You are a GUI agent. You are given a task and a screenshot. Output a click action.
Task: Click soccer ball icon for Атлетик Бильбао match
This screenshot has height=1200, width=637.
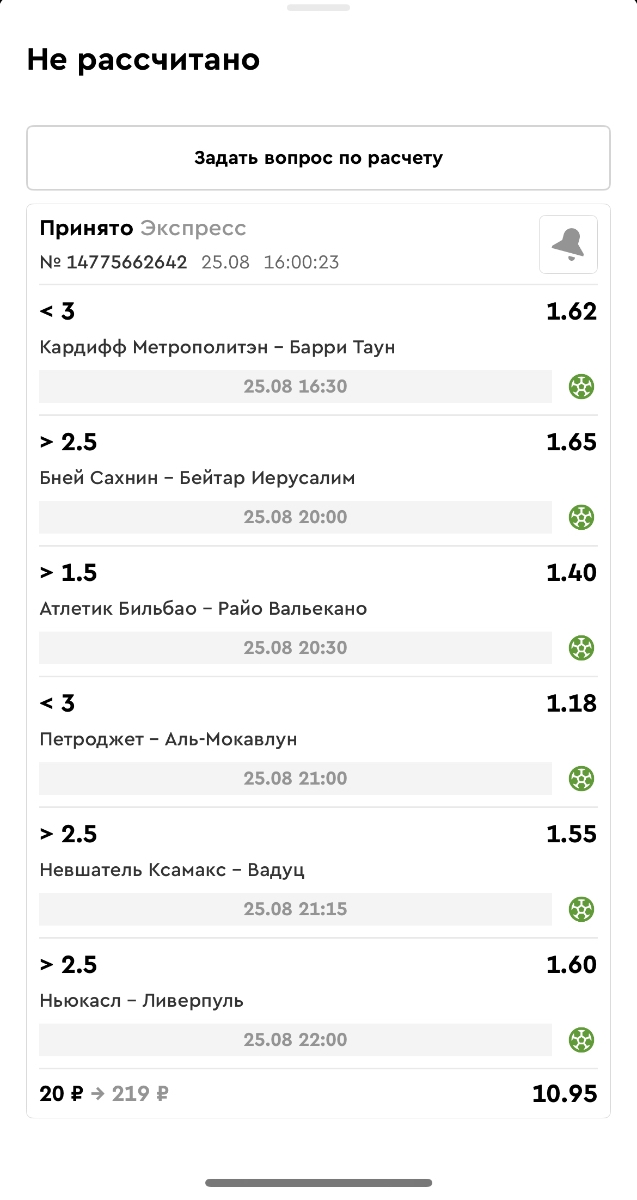[582, 648]
